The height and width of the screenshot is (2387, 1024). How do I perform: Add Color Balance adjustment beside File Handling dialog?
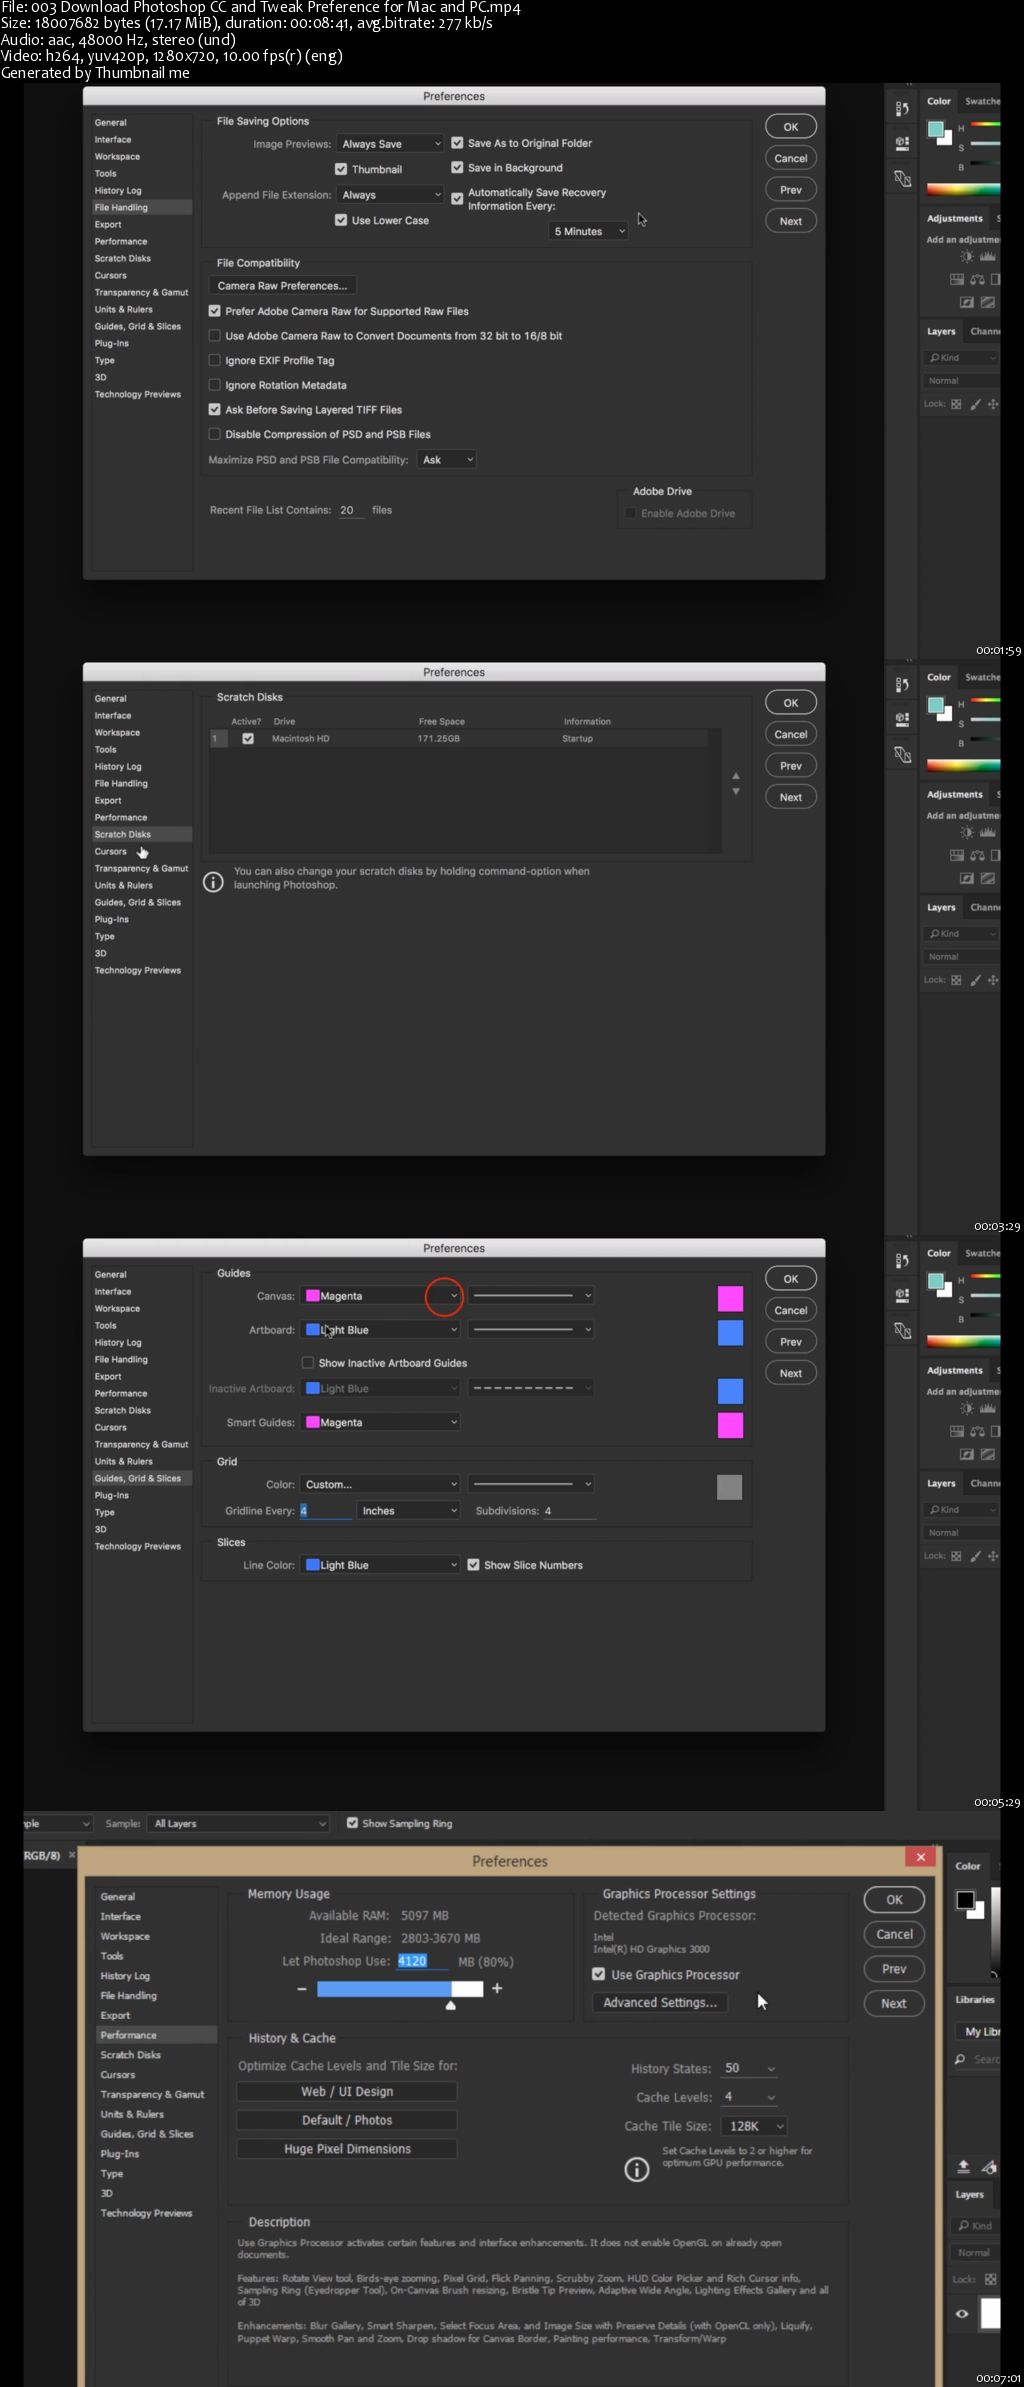click(x=977, y=280)
